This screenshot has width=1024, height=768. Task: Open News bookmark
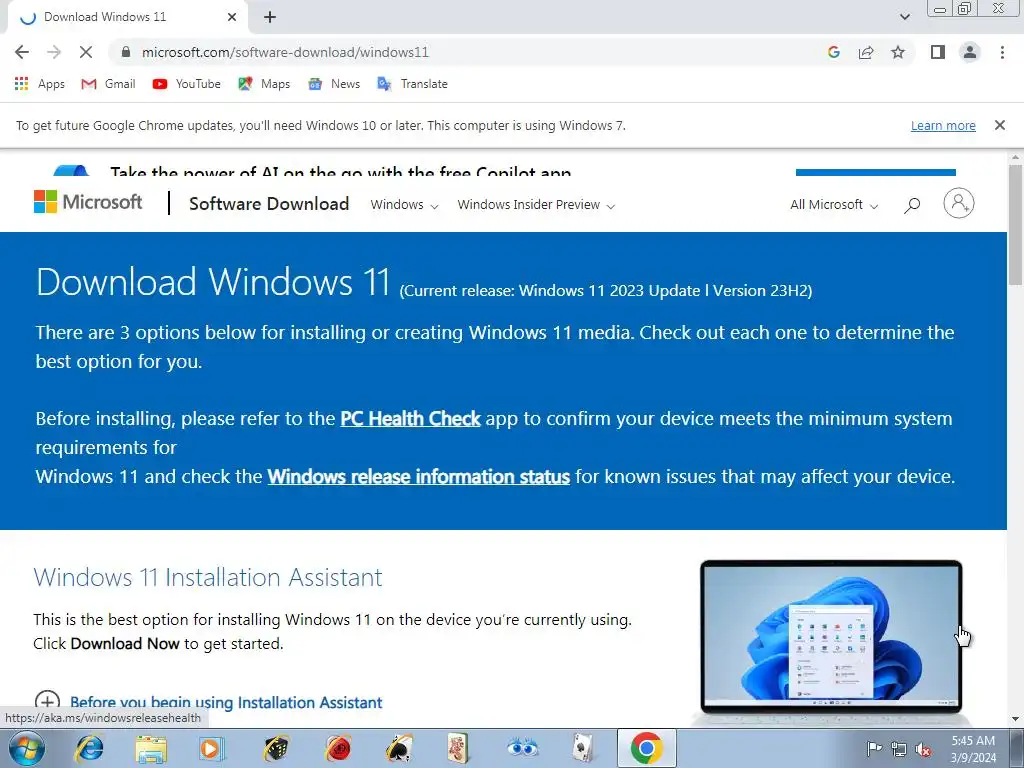click(x=334, y=84)
